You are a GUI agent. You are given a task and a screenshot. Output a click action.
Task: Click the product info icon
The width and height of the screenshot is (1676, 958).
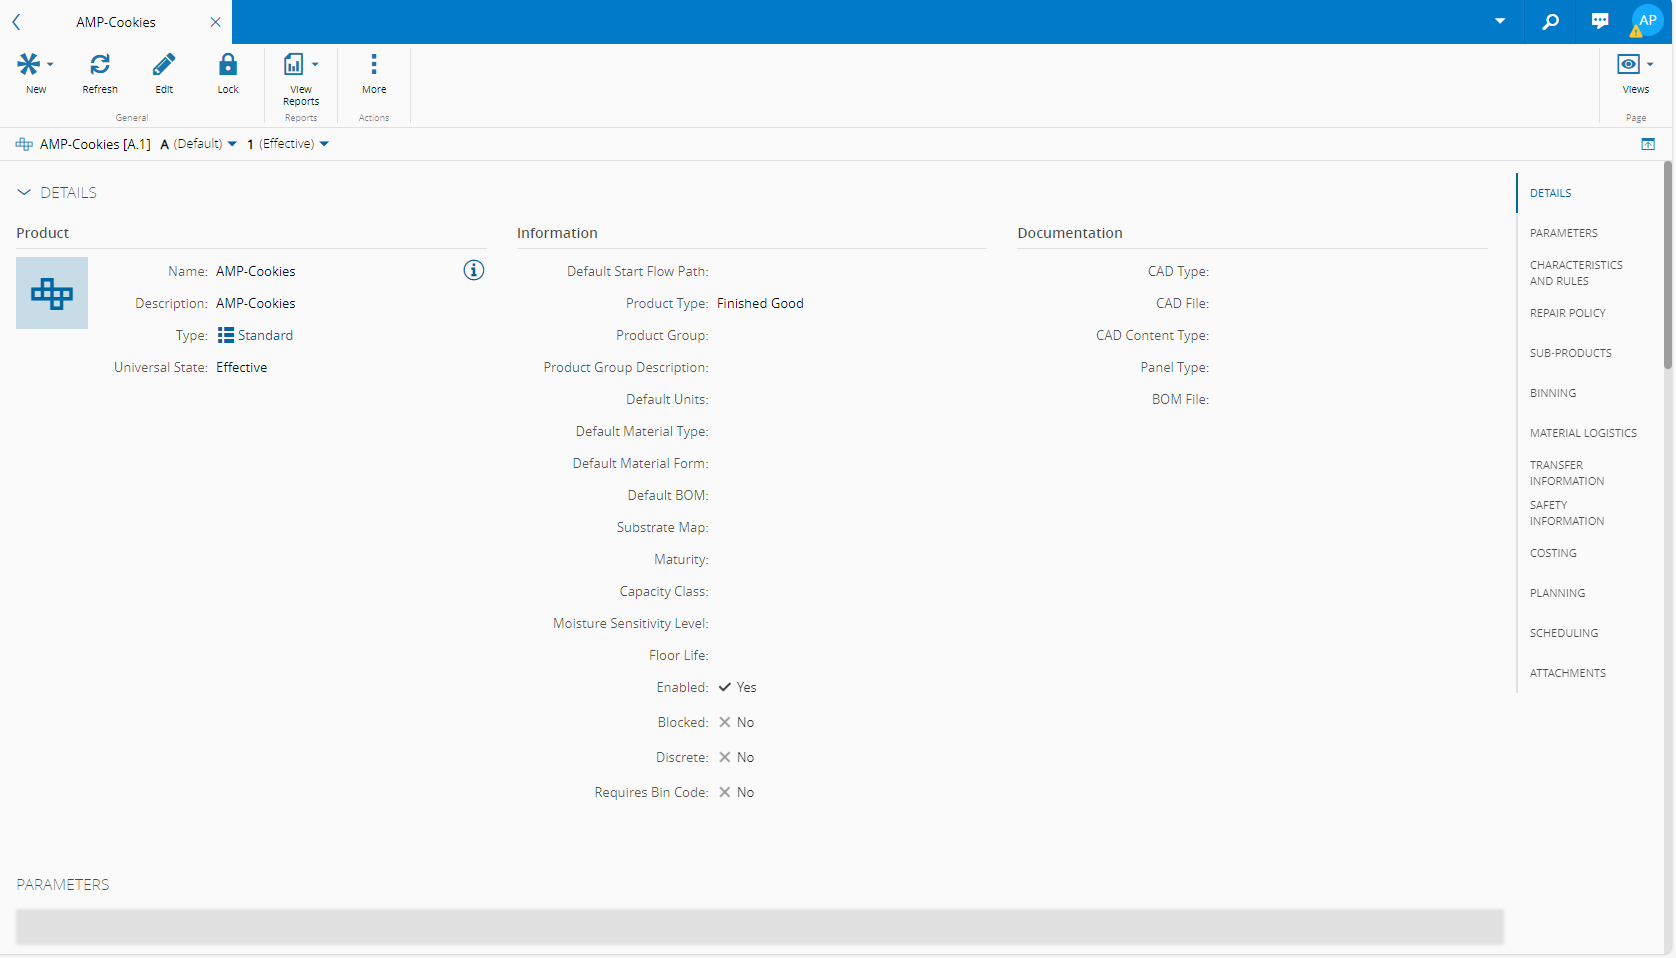pos(474,270)
